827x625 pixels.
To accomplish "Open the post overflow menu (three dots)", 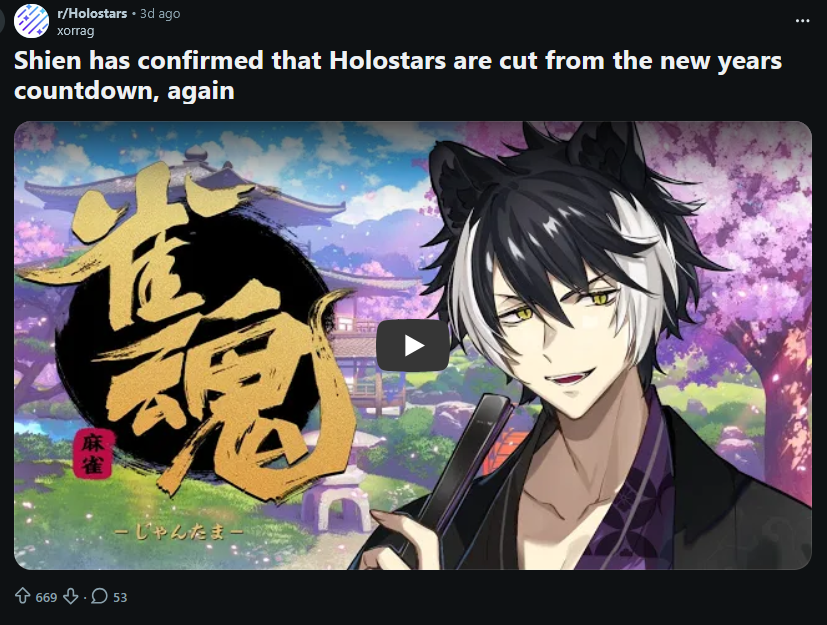I will [x=802, y=21].
